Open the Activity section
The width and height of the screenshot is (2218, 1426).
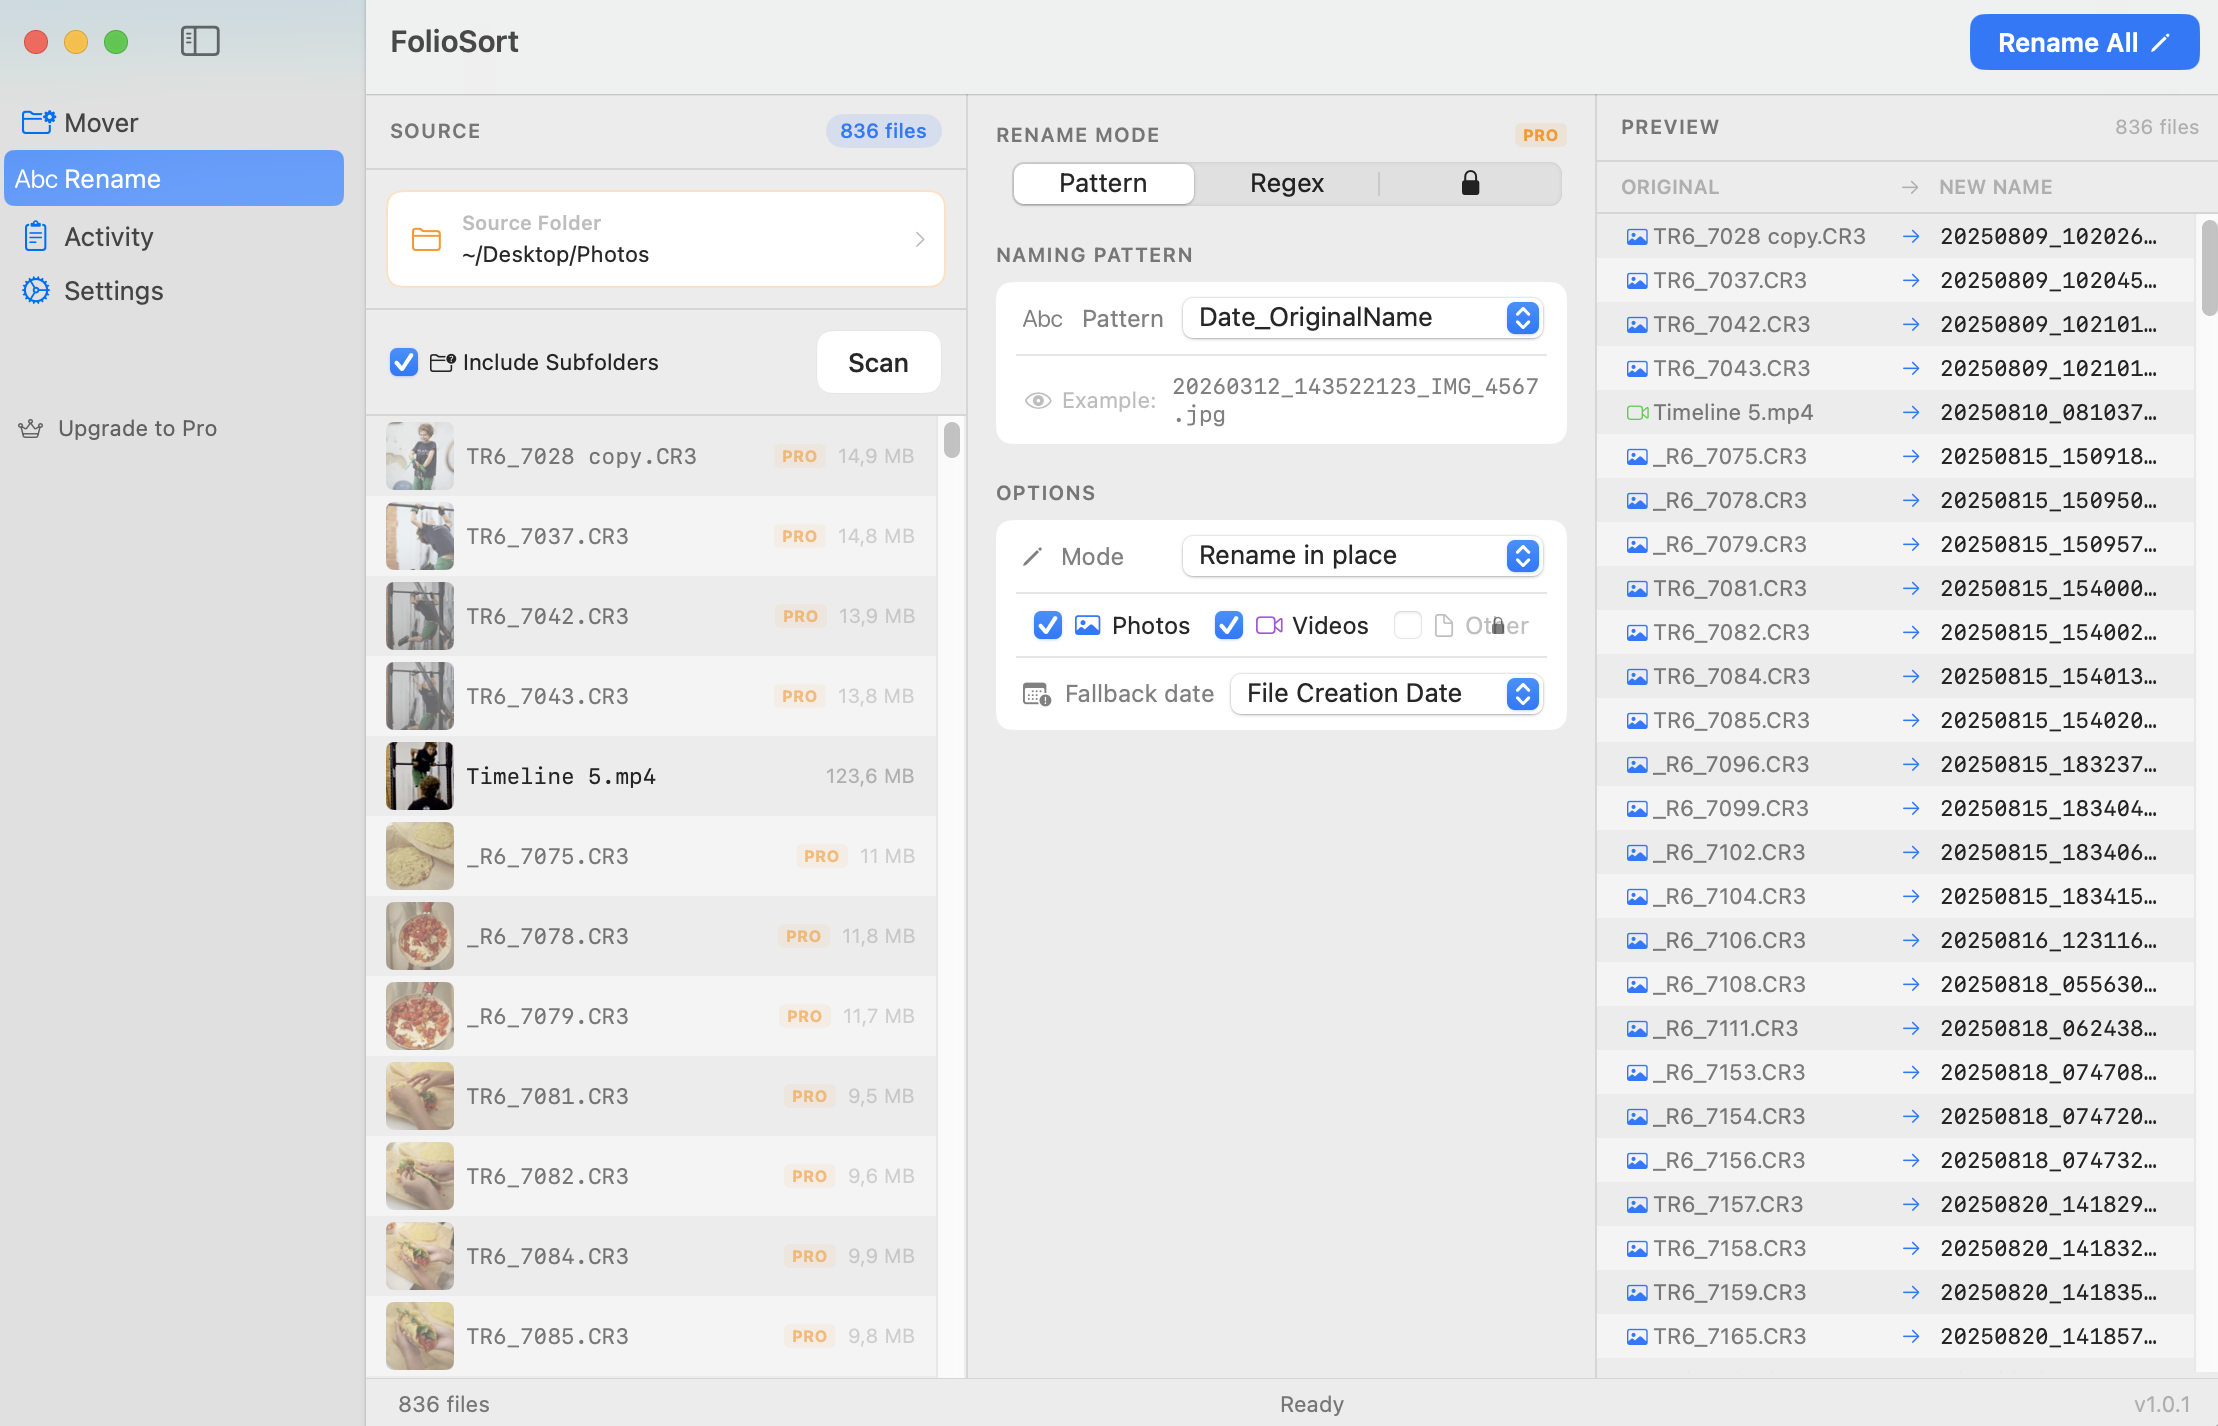point(174,237)
